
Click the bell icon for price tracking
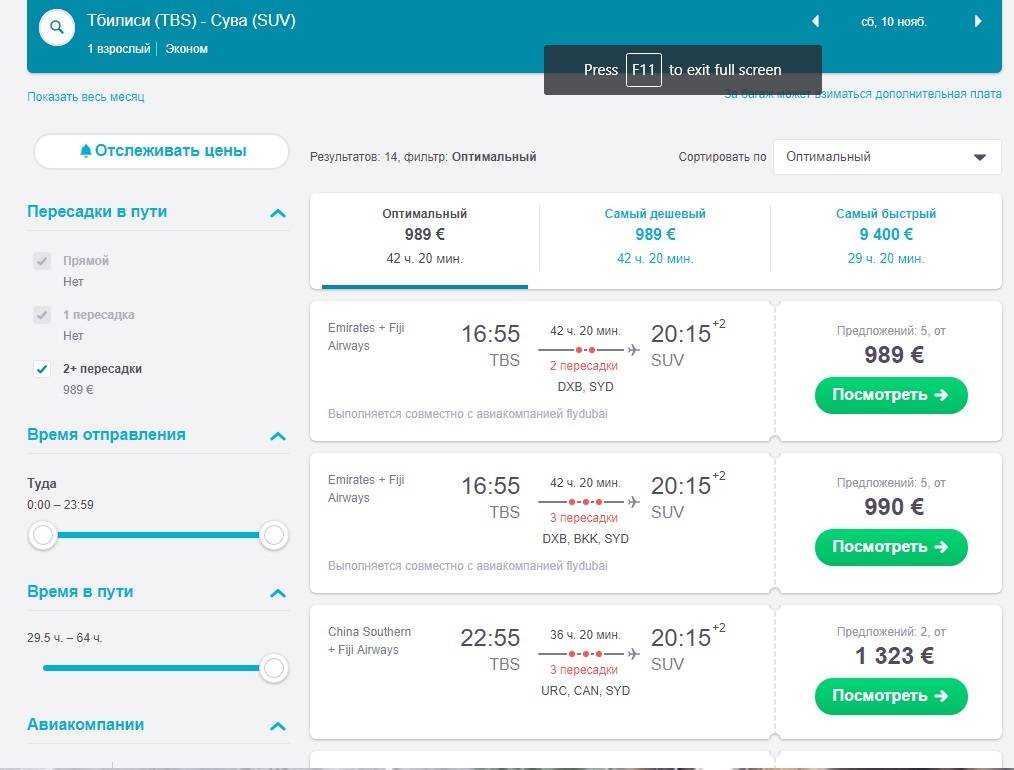(86, 151)
